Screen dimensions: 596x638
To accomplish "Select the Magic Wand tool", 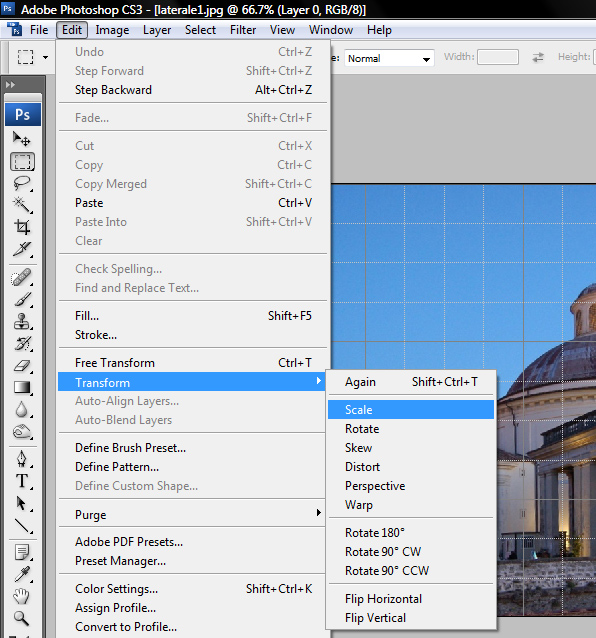I will [22, 205].
